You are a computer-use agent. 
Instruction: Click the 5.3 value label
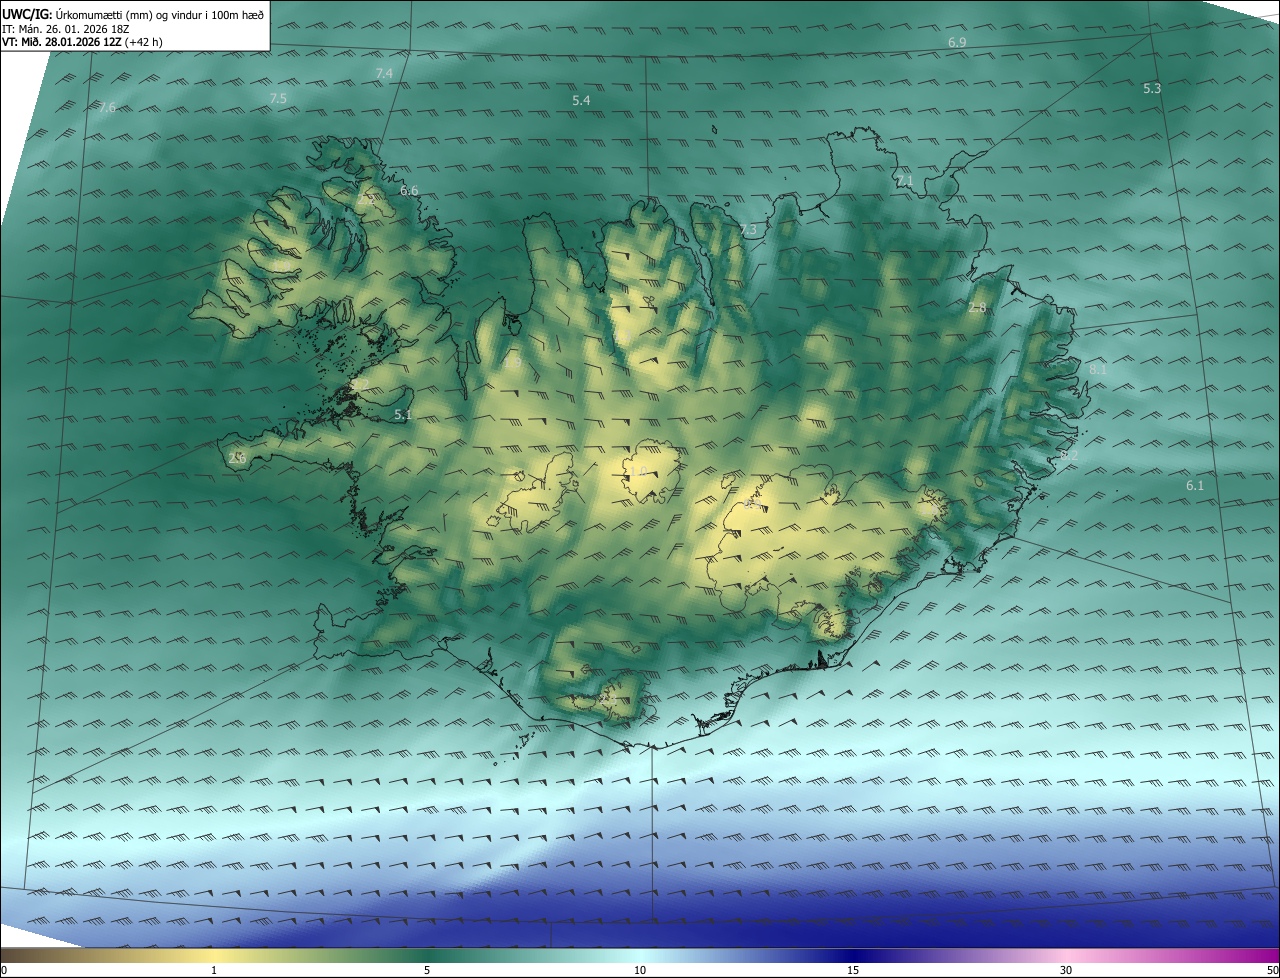click(x=1152, y=89)
